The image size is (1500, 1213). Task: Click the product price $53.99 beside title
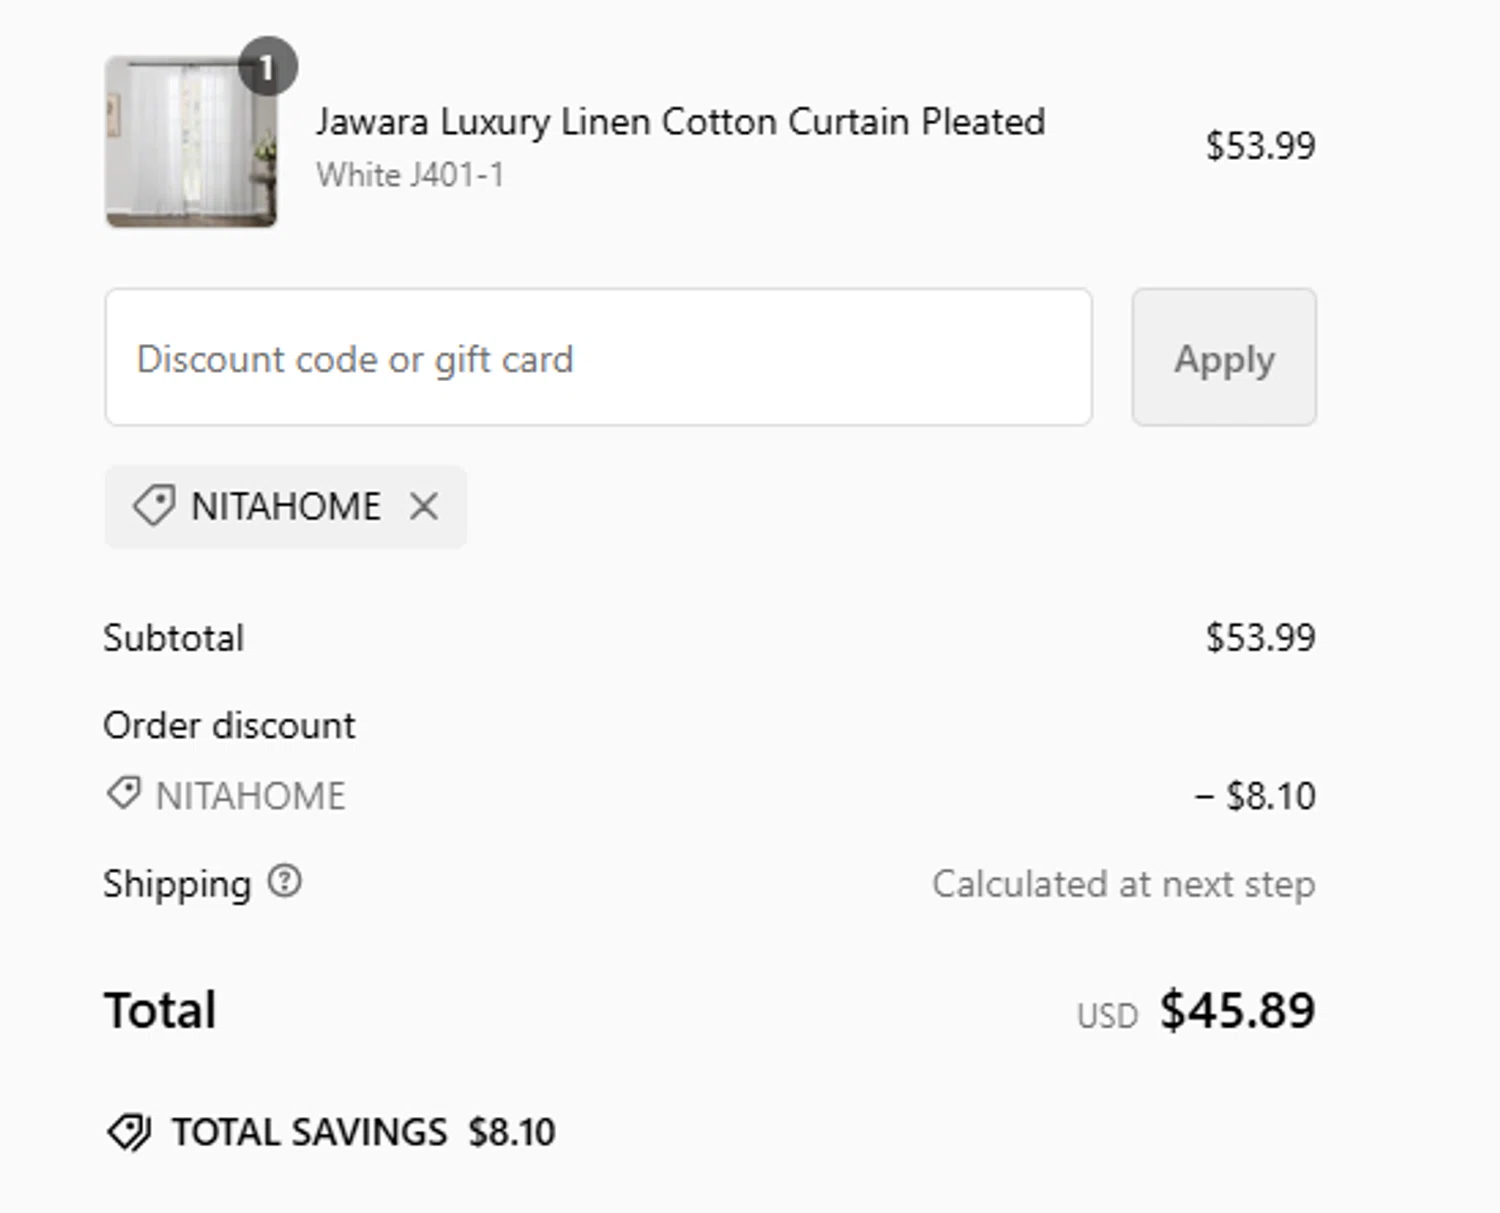point(1259,145)
